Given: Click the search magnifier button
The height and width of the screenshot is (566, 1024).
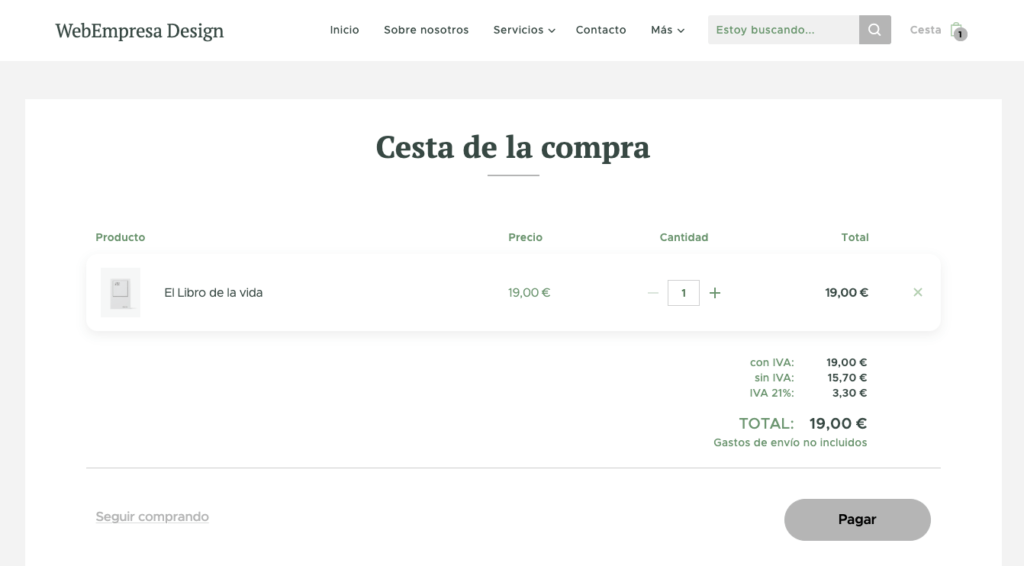Looking at the screenshot, I should 874,30.
